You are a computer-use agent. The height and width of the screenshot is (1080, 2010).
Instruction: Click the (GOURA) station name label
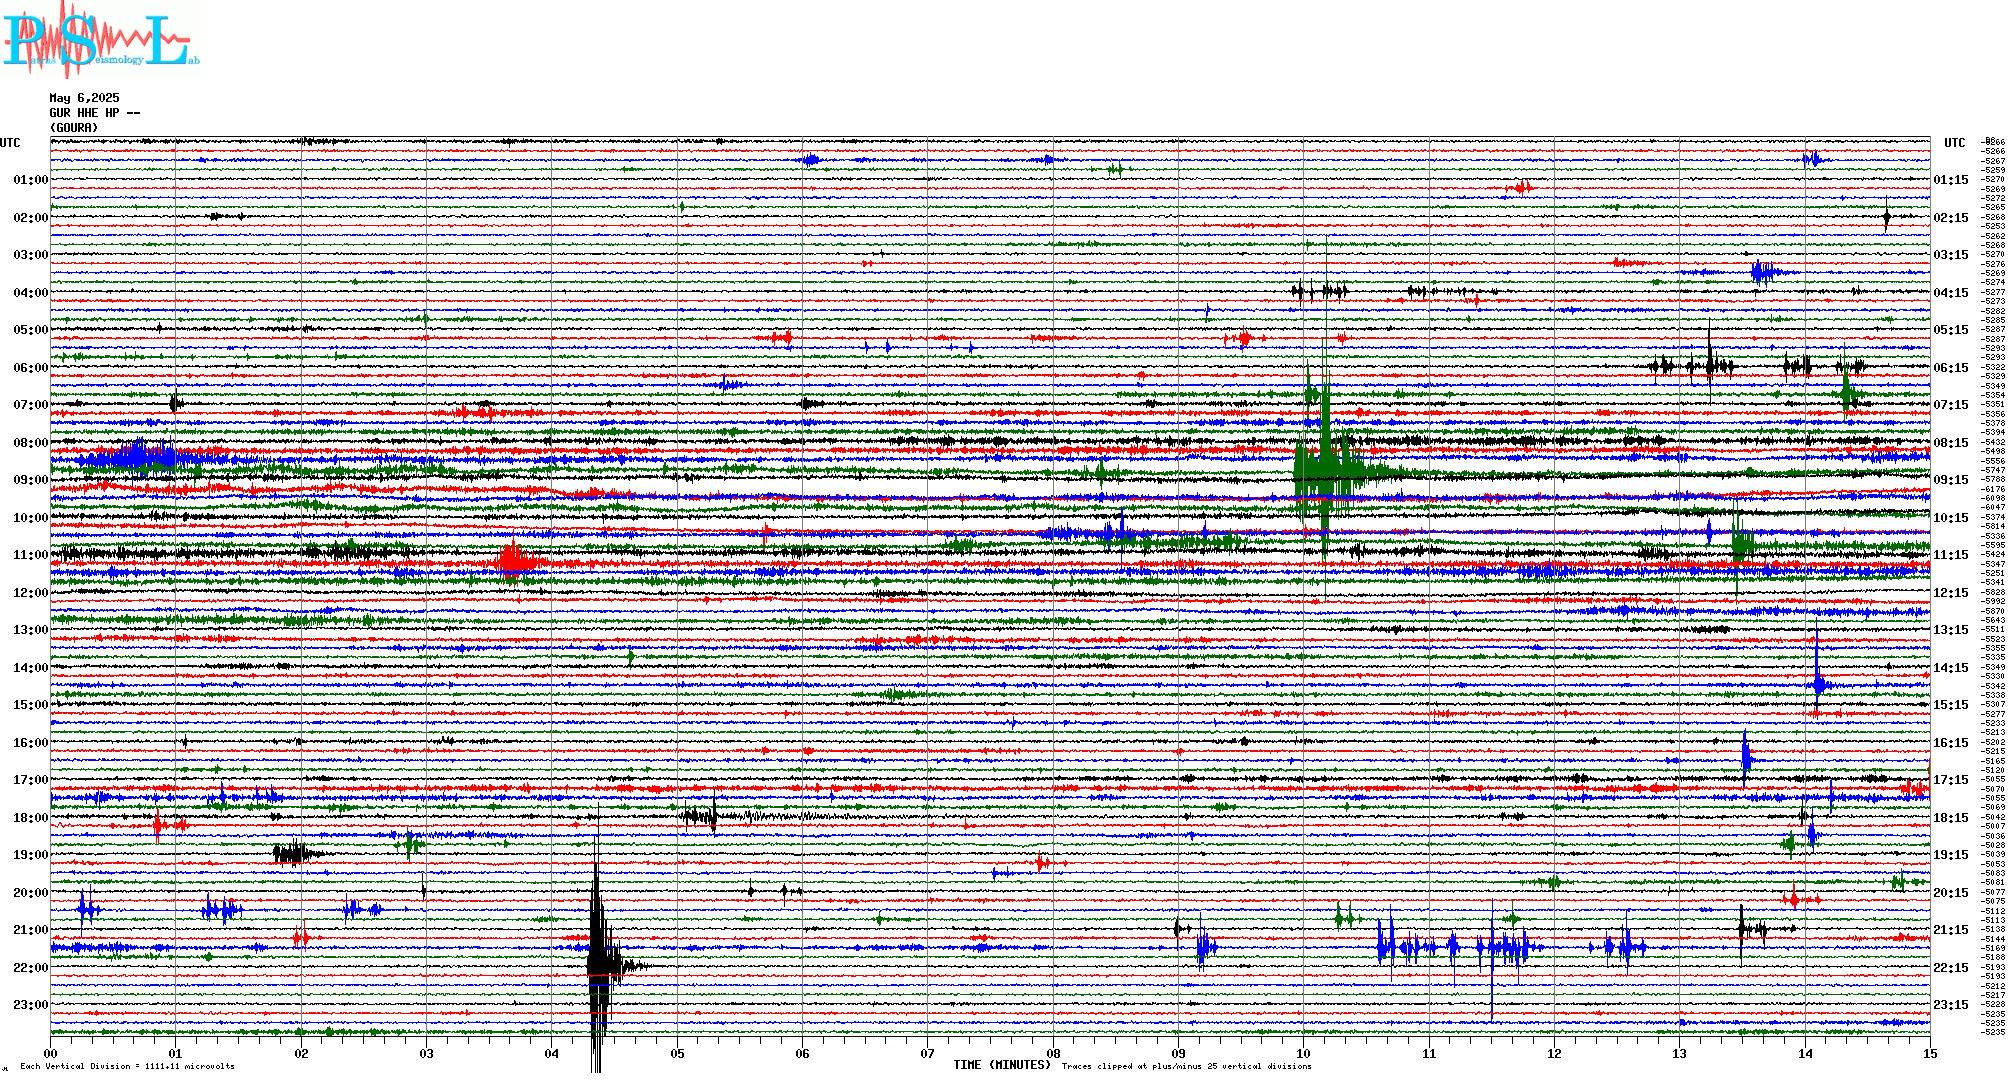coord(74,128)
